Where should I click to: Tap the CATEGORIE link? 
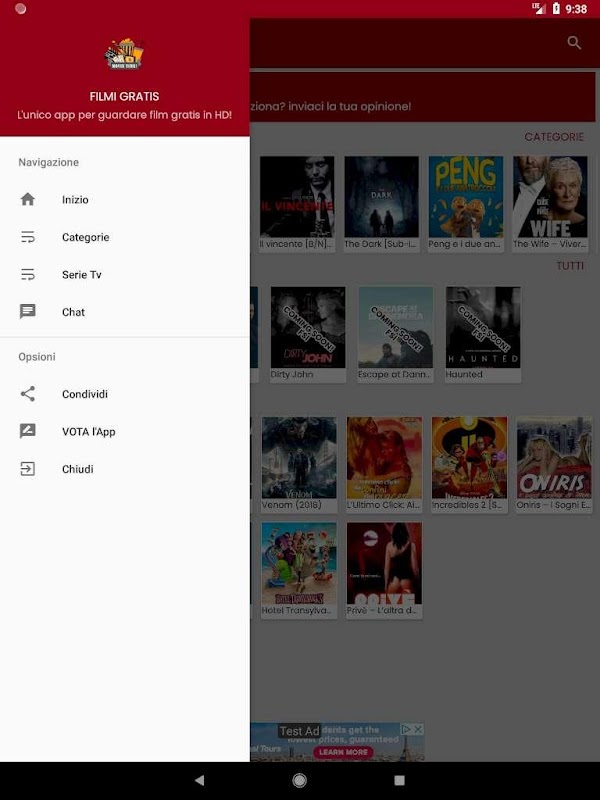pos(554,137)
